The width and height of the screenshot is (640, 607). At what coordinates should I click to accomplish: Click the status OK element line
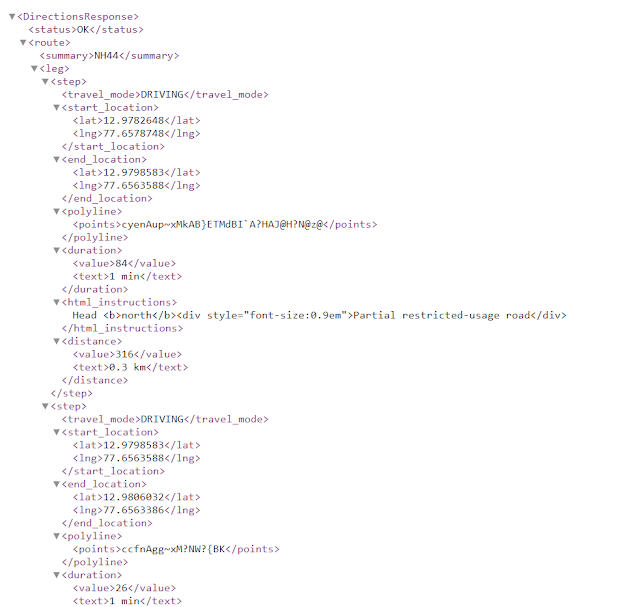(86, 30)
